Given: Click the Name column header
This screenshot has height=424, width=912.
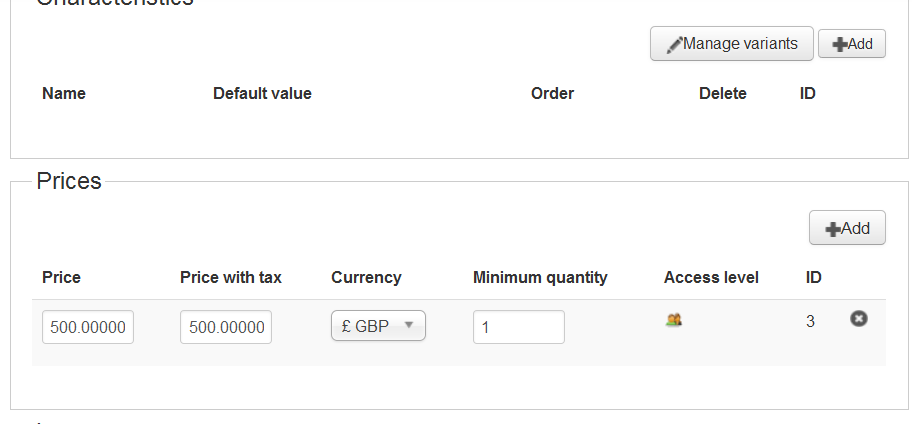Looking at the screenshot, I should coord(64,93).
